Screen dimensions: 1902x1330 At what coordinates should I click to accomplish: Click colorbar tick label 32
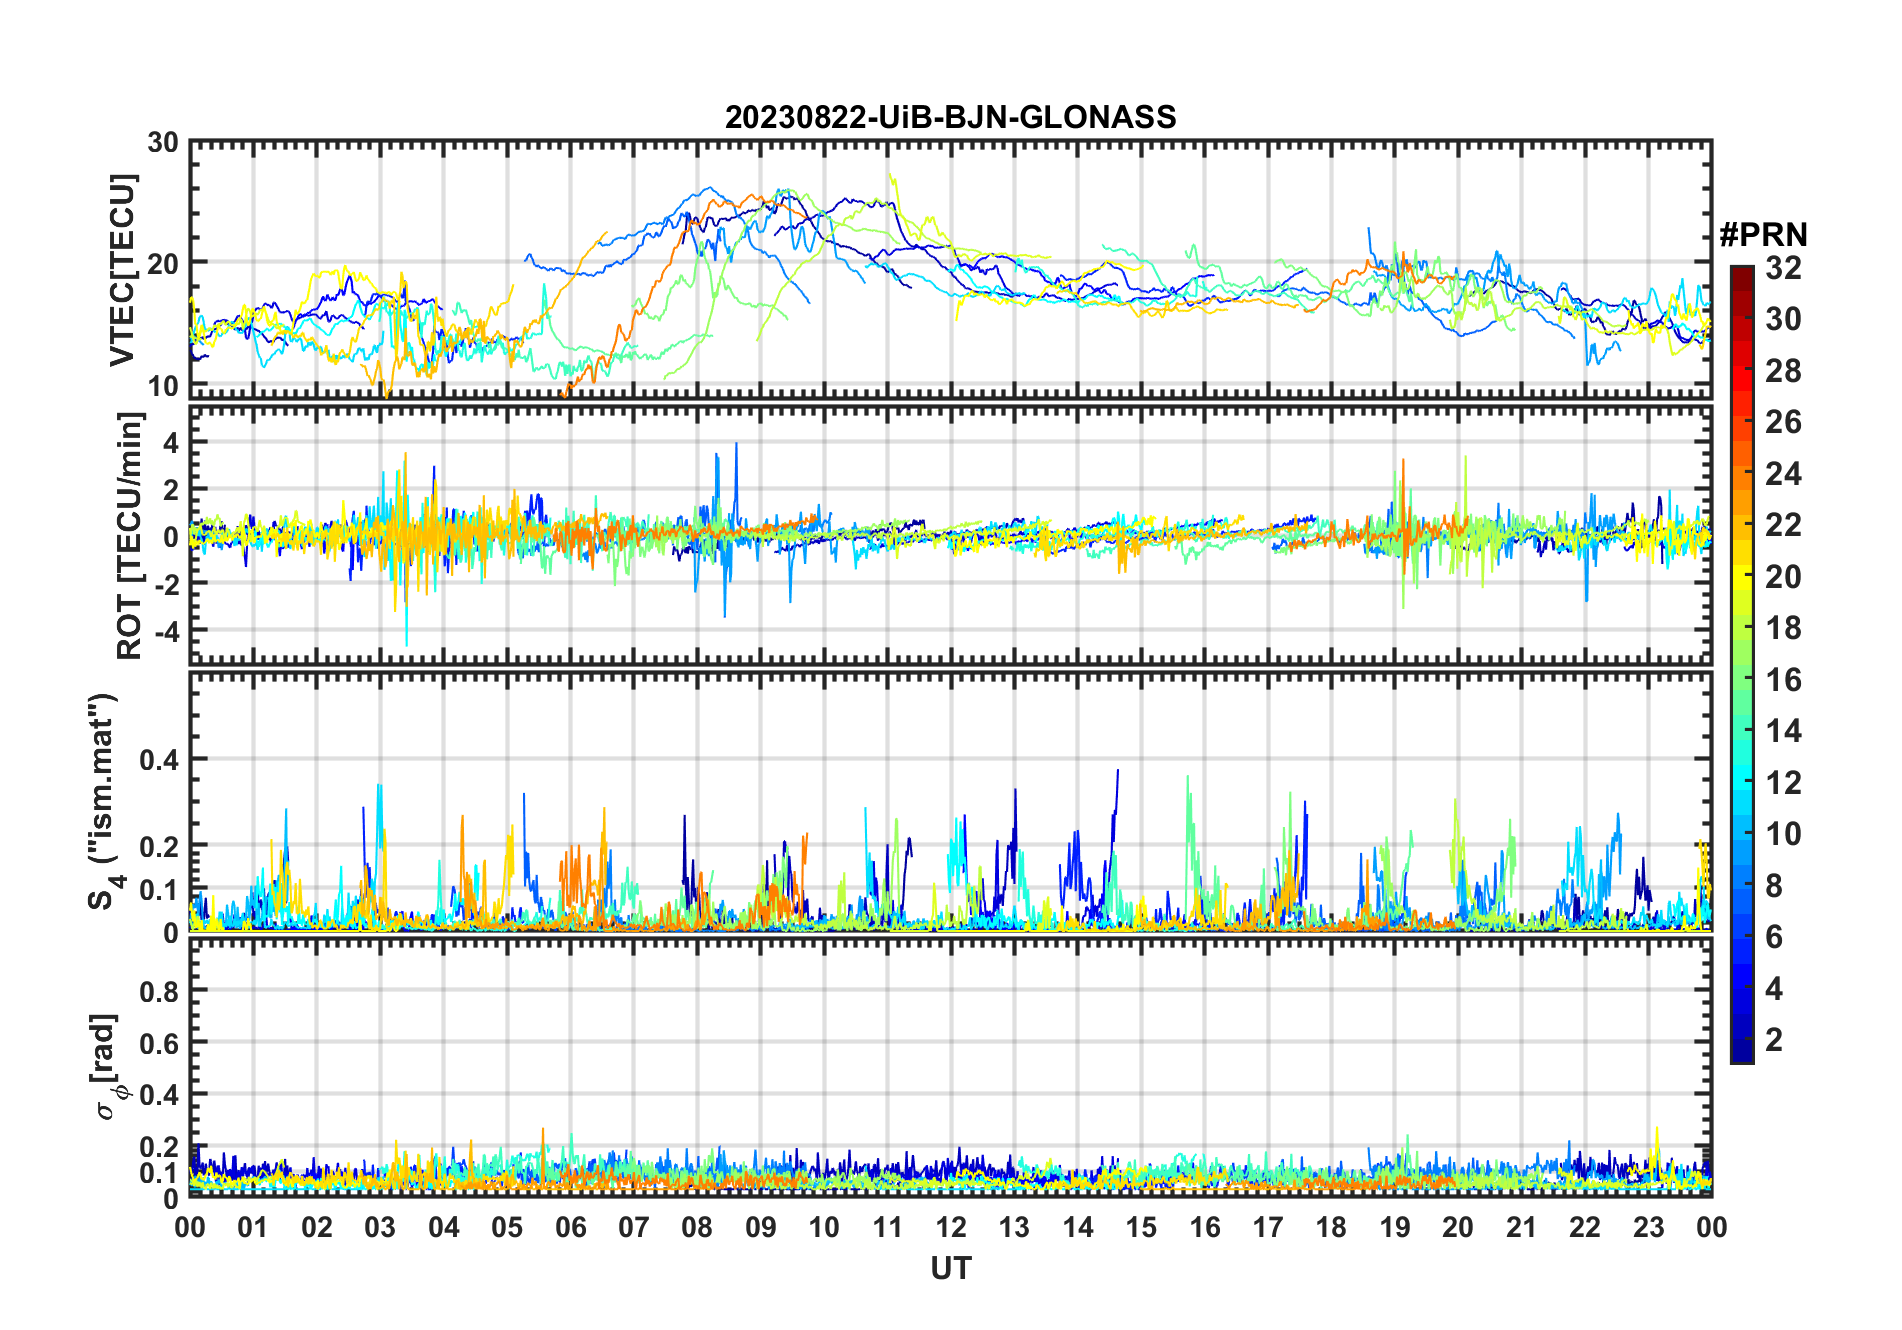pos(1782,268)
